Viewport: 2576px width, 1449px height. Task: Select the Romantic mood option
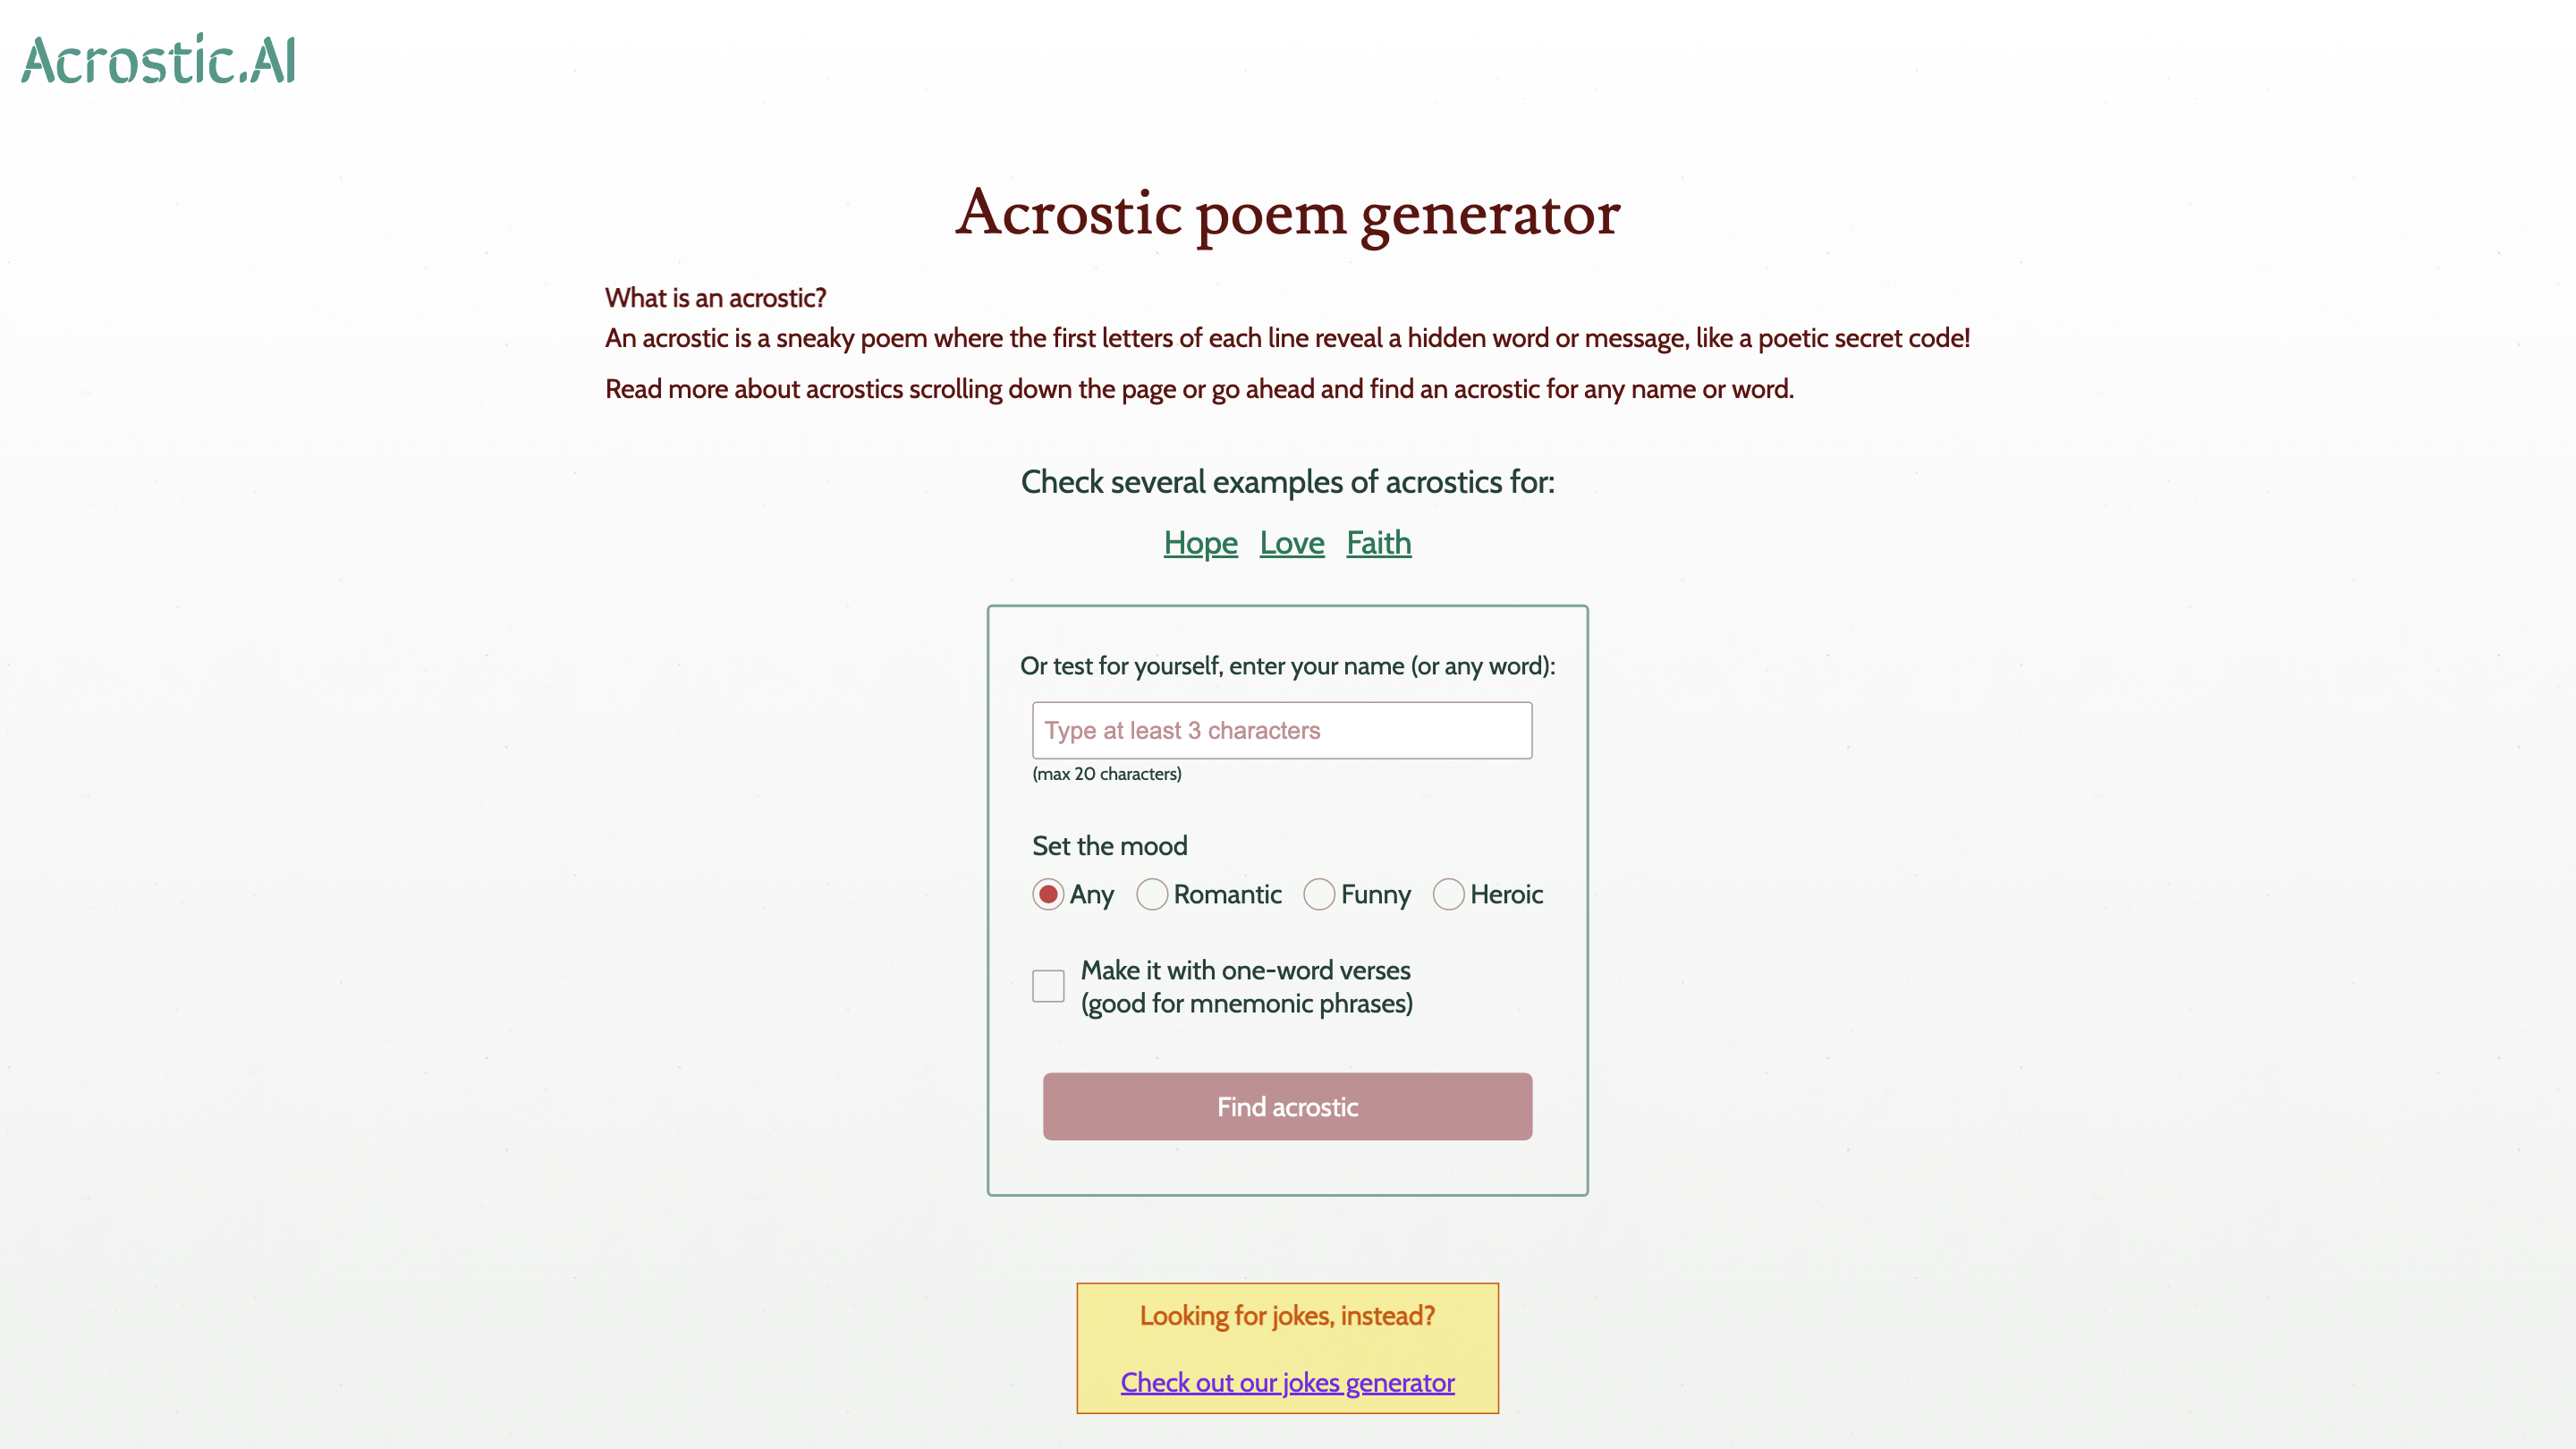point(1152,895)
